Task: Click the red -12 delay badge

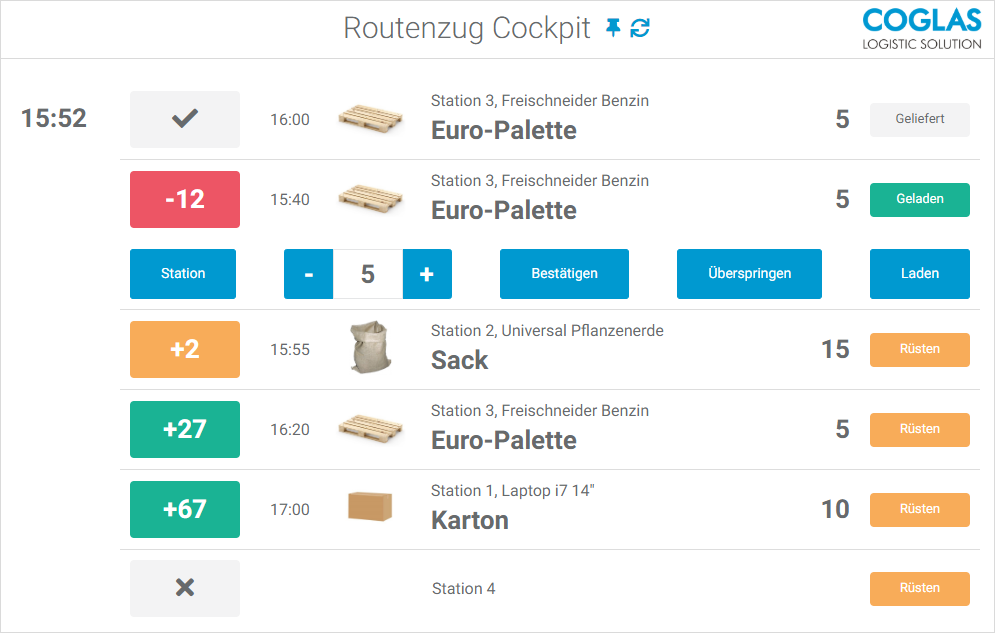Action: coord(185,199)
